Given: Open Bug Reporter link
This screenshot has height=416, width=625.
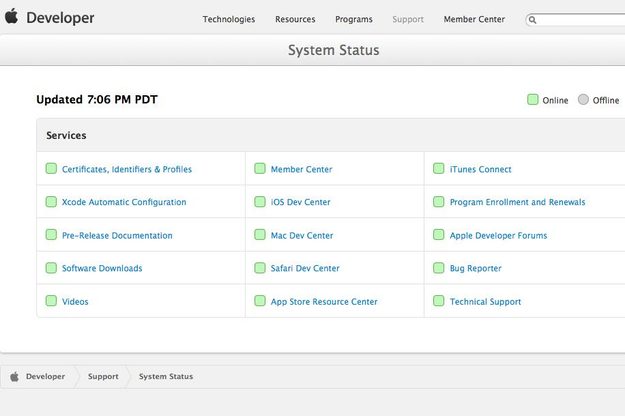Looking at the screenshot, I should [x=476, y=268].
